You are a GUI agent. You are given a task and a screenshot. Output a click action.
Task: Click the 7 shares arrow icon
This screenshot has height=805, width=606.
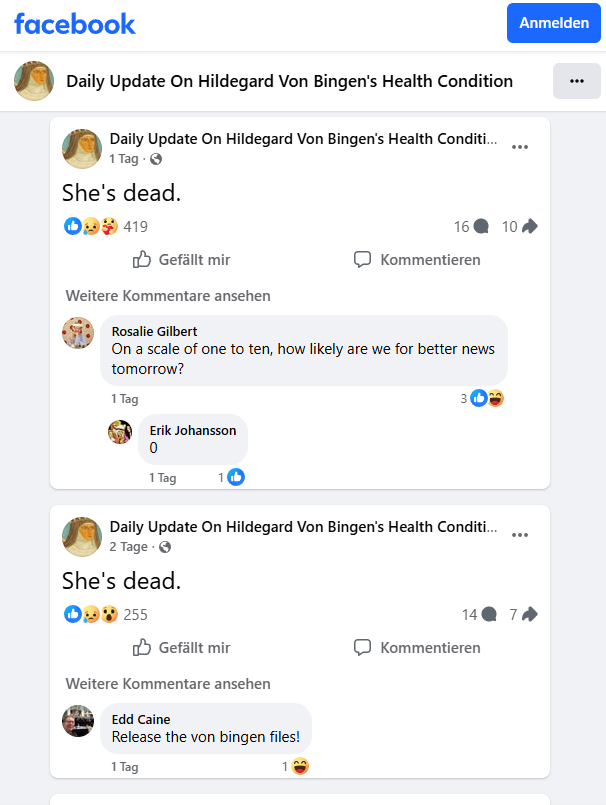pyautogui.click(x=529, y=615)
